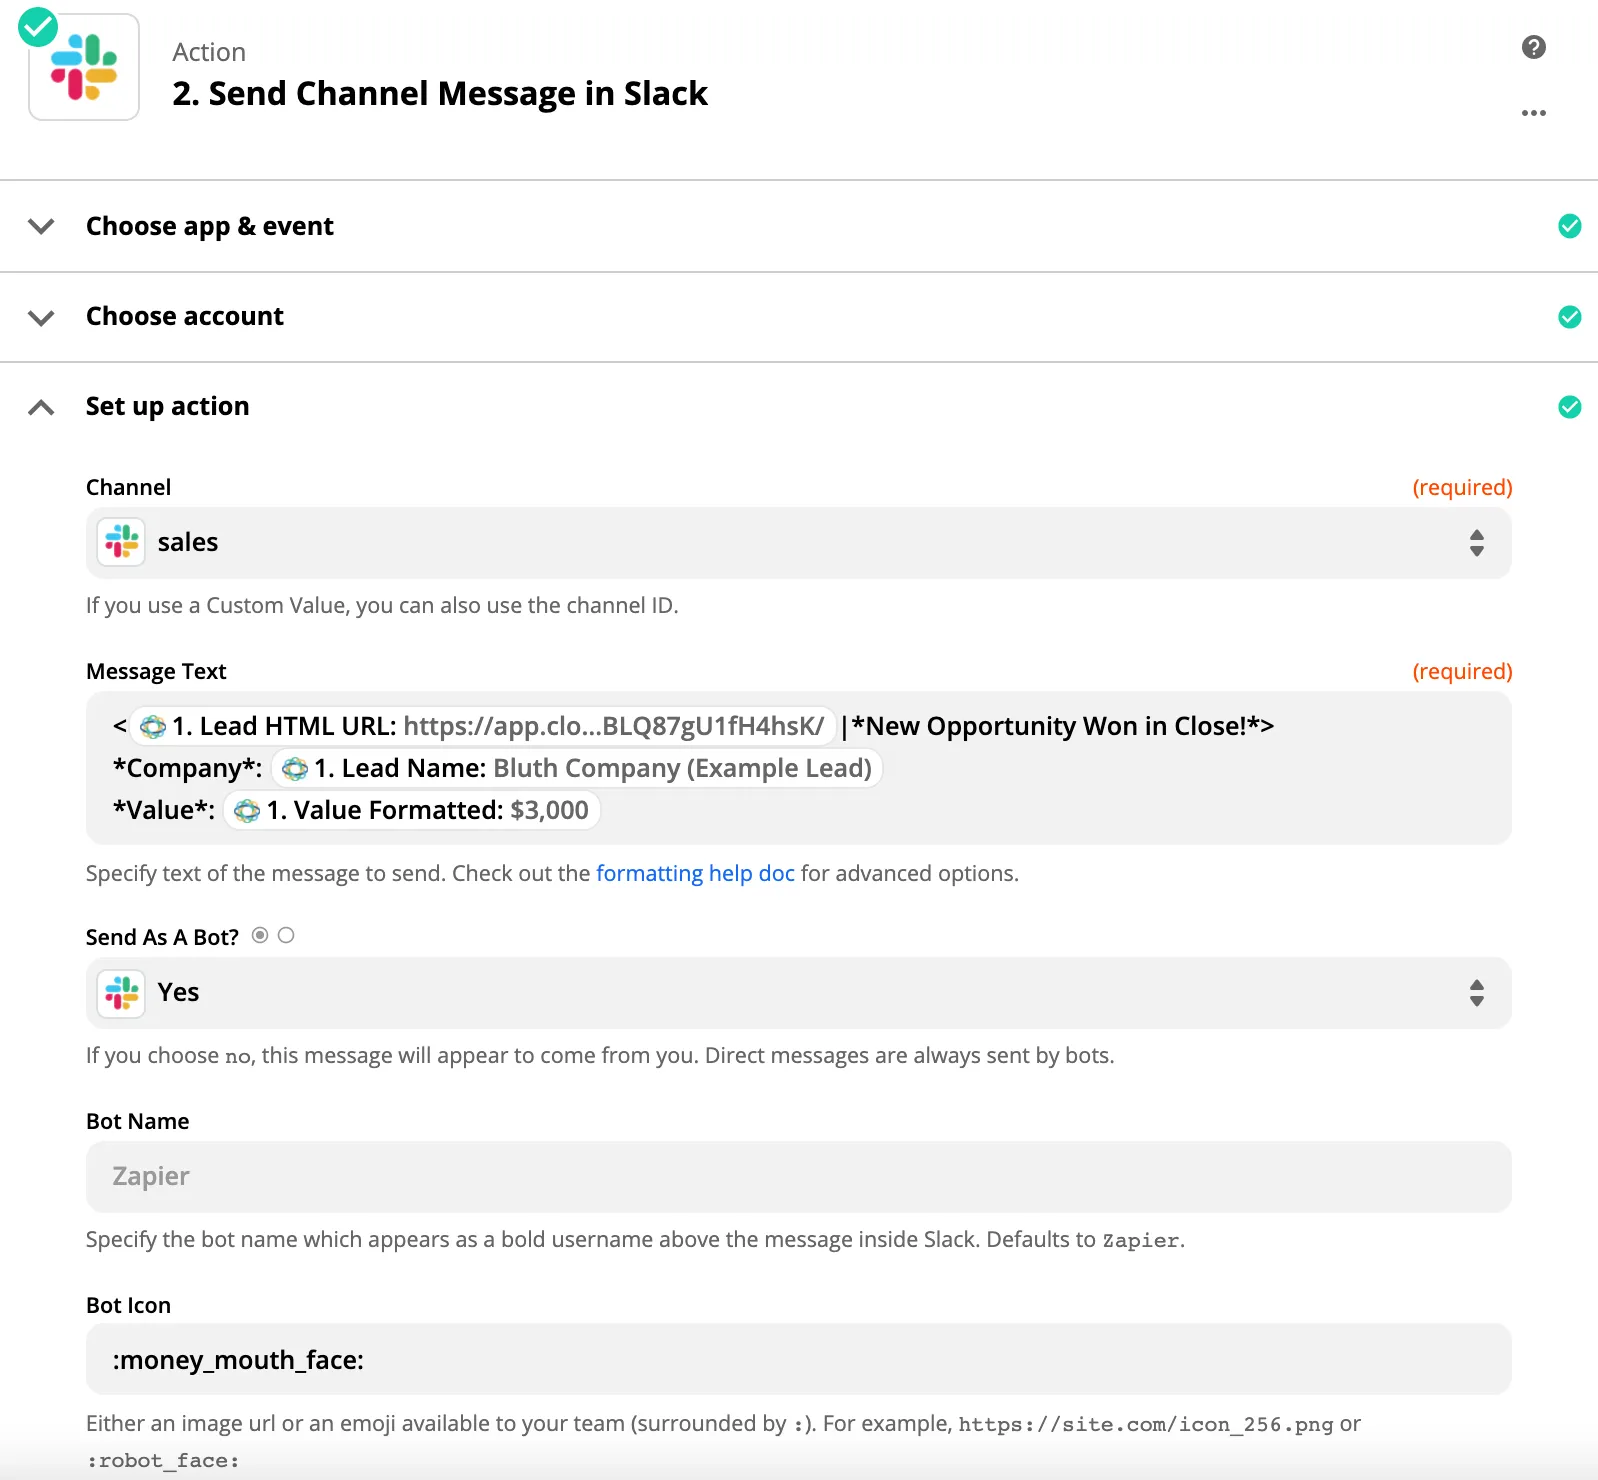Screen dimensions: 1598x1480
Task: Expand the Choose account section
Action: click(41, 318)
